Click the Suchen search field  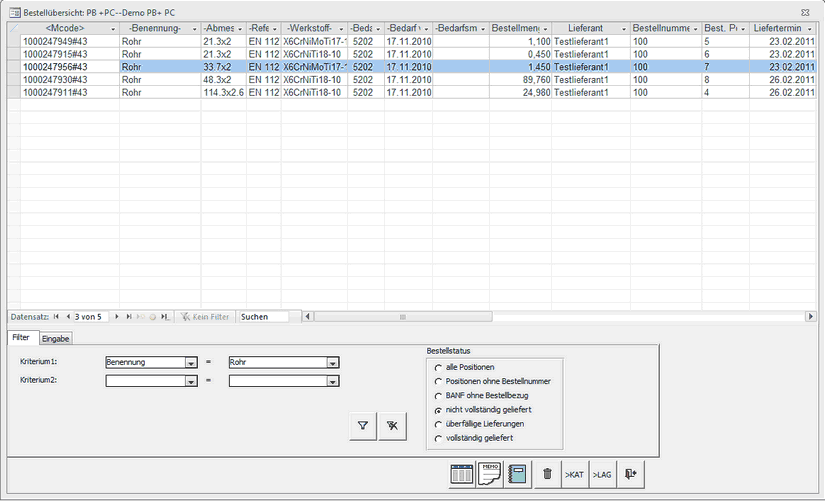click(x=262, y=317)
